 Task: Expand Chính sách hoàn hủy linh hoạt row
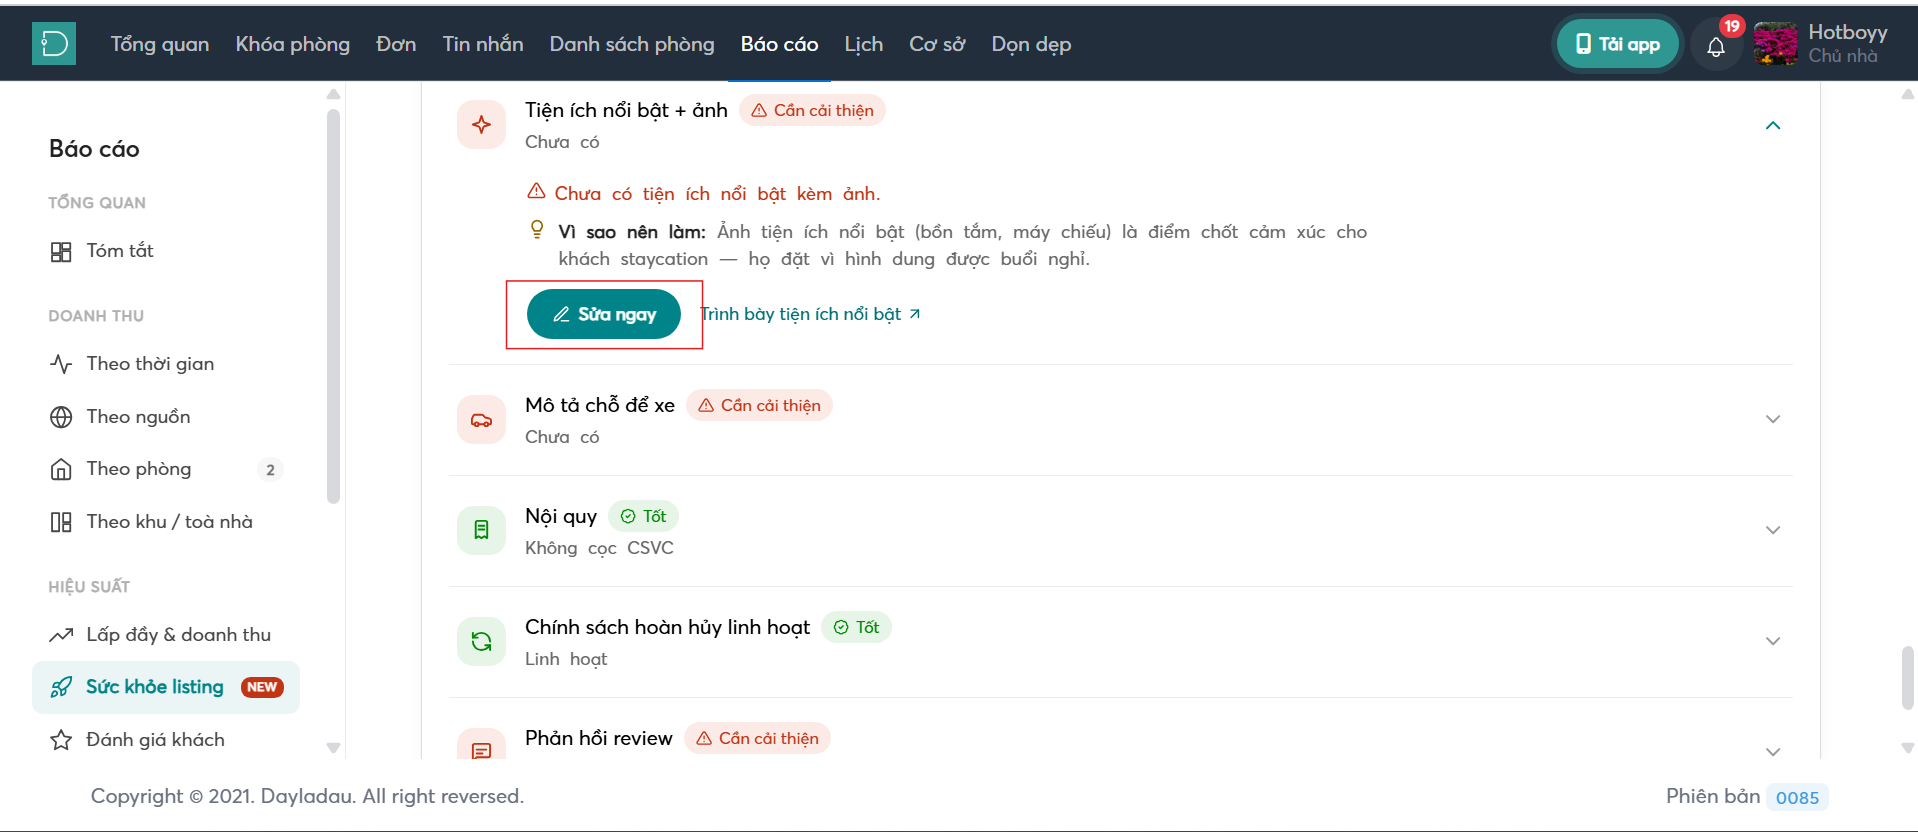1773,641
